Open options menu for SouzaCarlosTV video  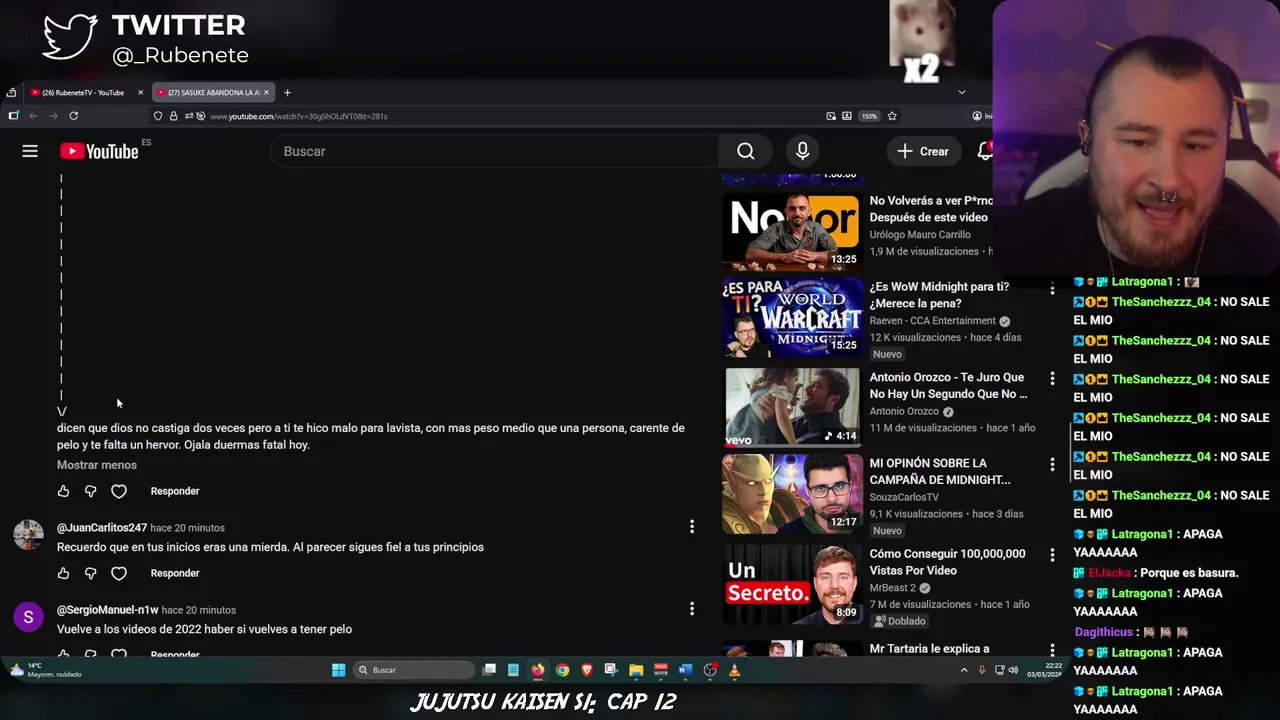(1052, 465)
